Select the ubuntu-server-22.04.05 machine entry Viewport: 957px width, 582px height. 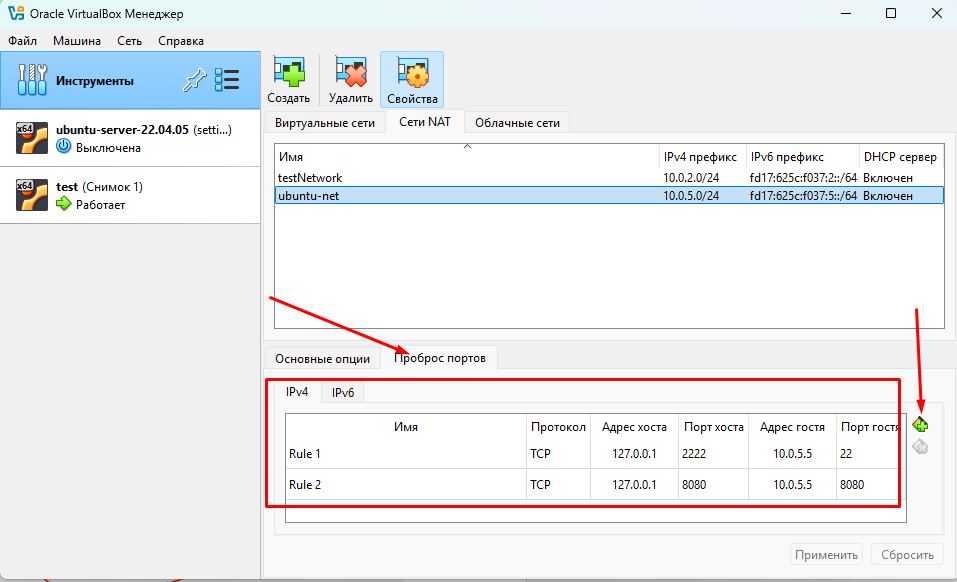[130, 138]
